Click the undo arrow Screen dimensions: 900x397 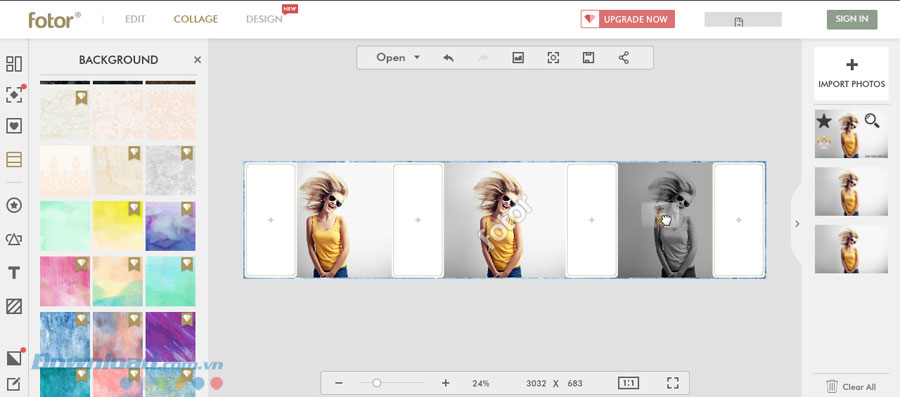(x=448, y=58)
